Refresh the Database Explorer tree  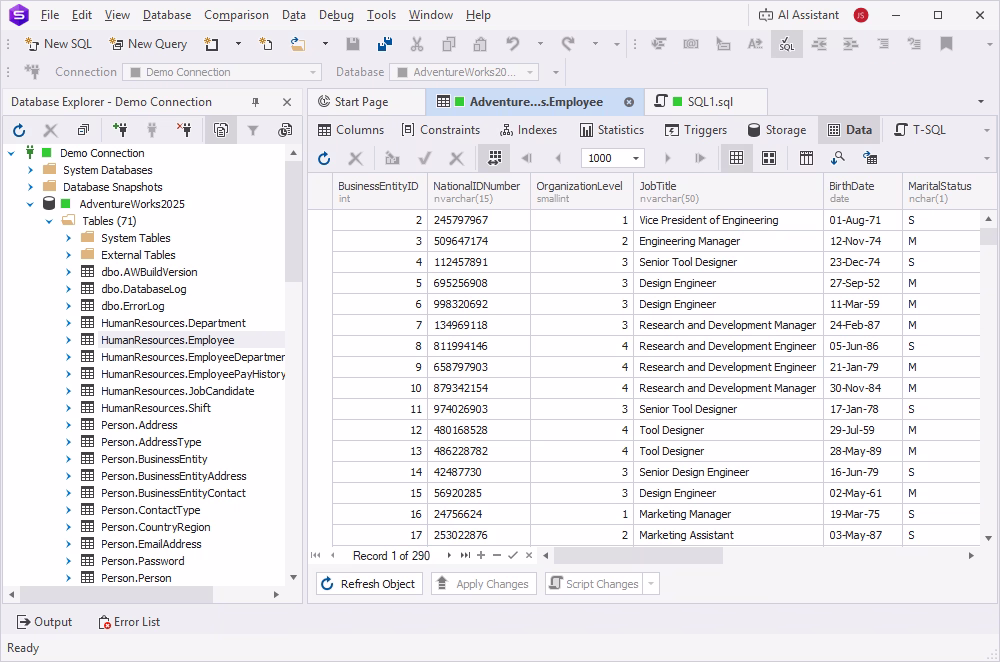[19, 131]
